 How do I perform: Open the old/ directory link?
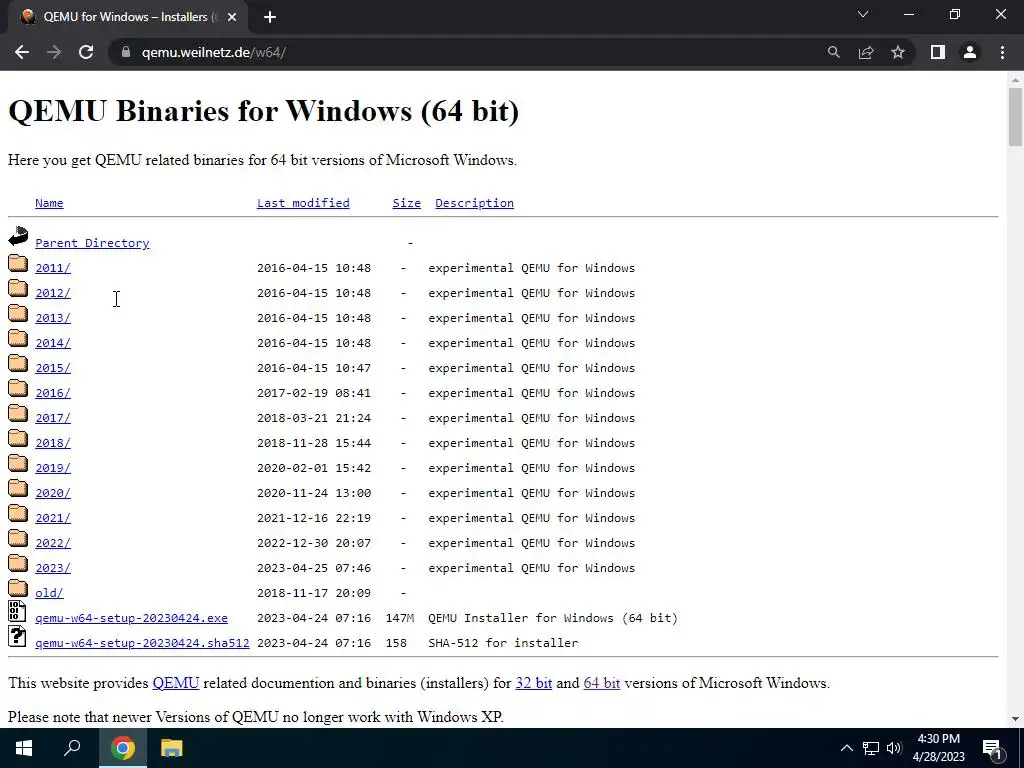tap(49, 593)
